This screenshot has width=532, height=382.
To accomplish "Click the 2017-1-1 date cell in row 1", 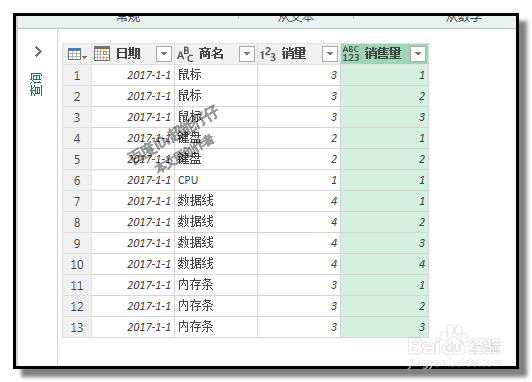I will (x=133, y=75).
